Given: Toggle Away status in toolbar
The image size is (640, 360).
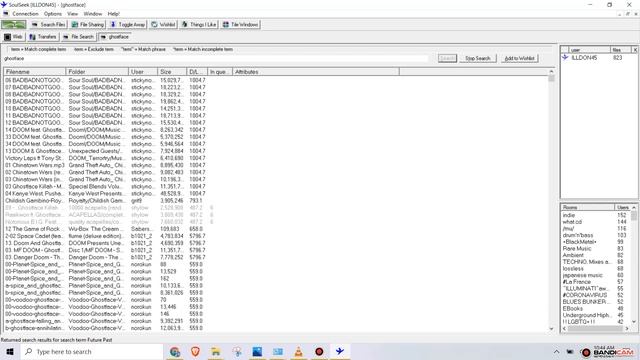Looking at the screenshot, I should point(128,24).
